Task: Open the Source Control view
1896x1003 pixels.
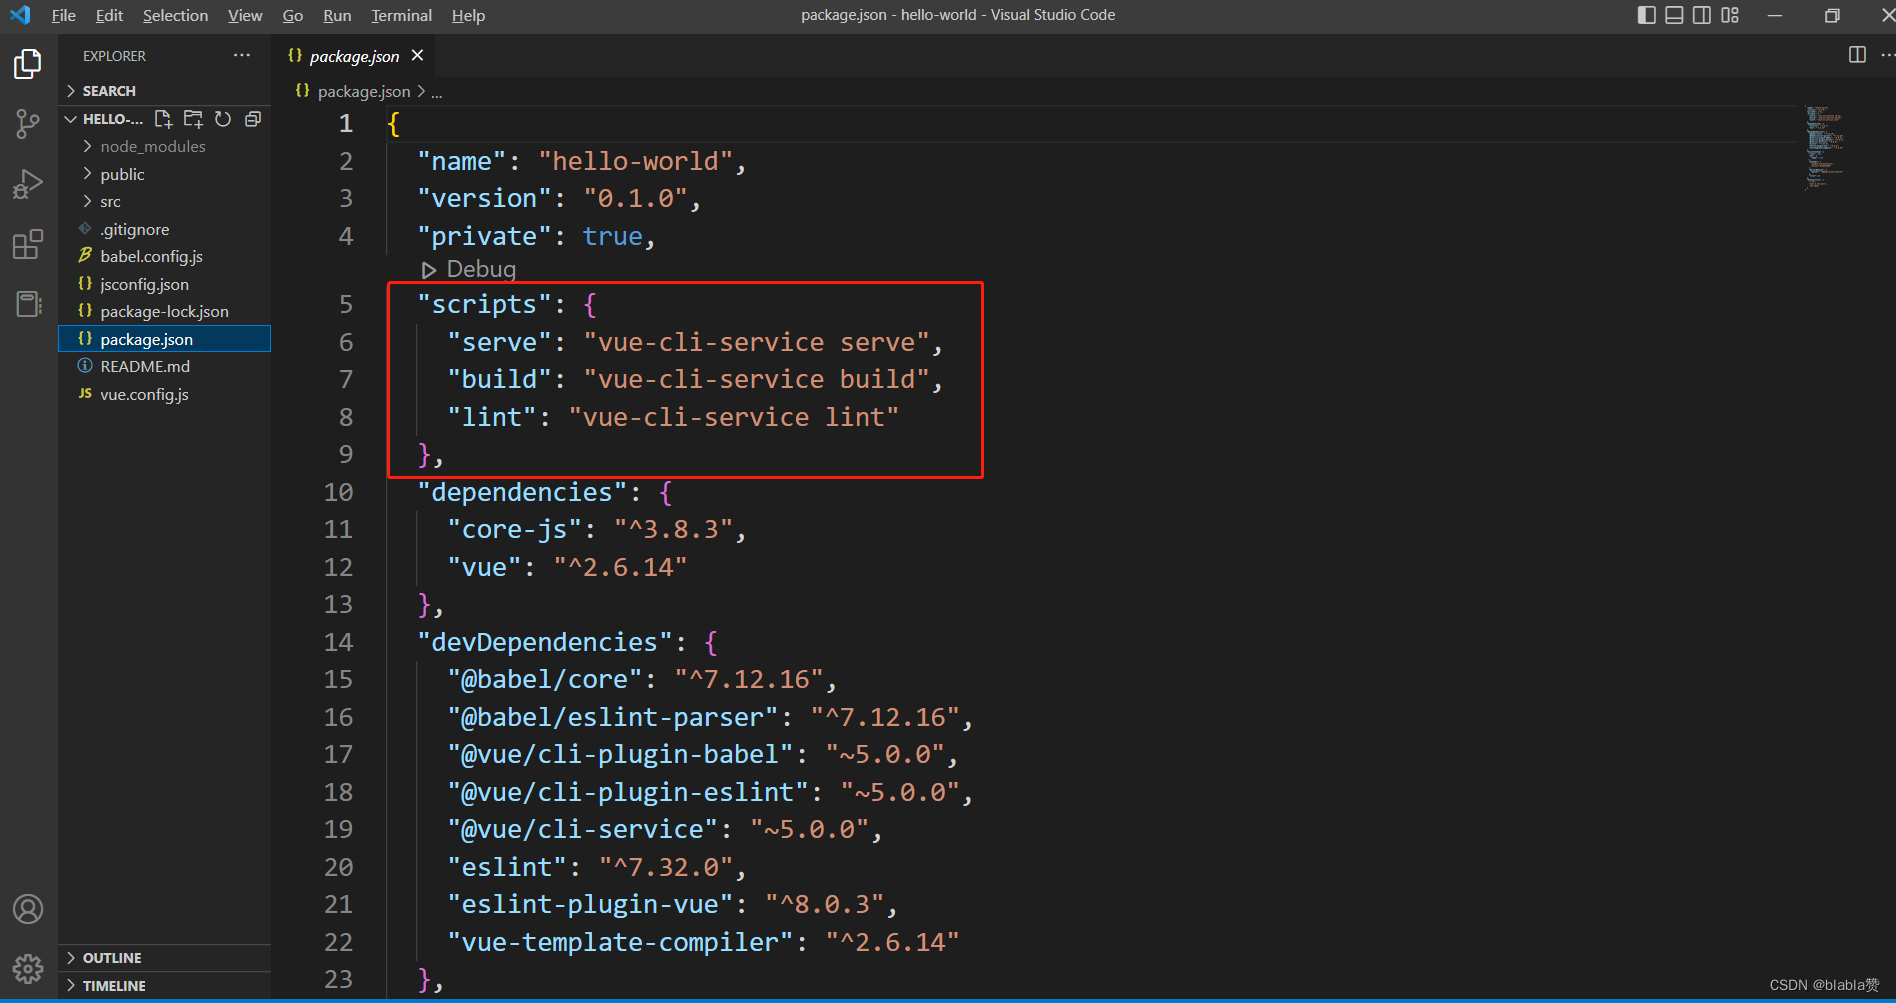Action: pos(28,124)
